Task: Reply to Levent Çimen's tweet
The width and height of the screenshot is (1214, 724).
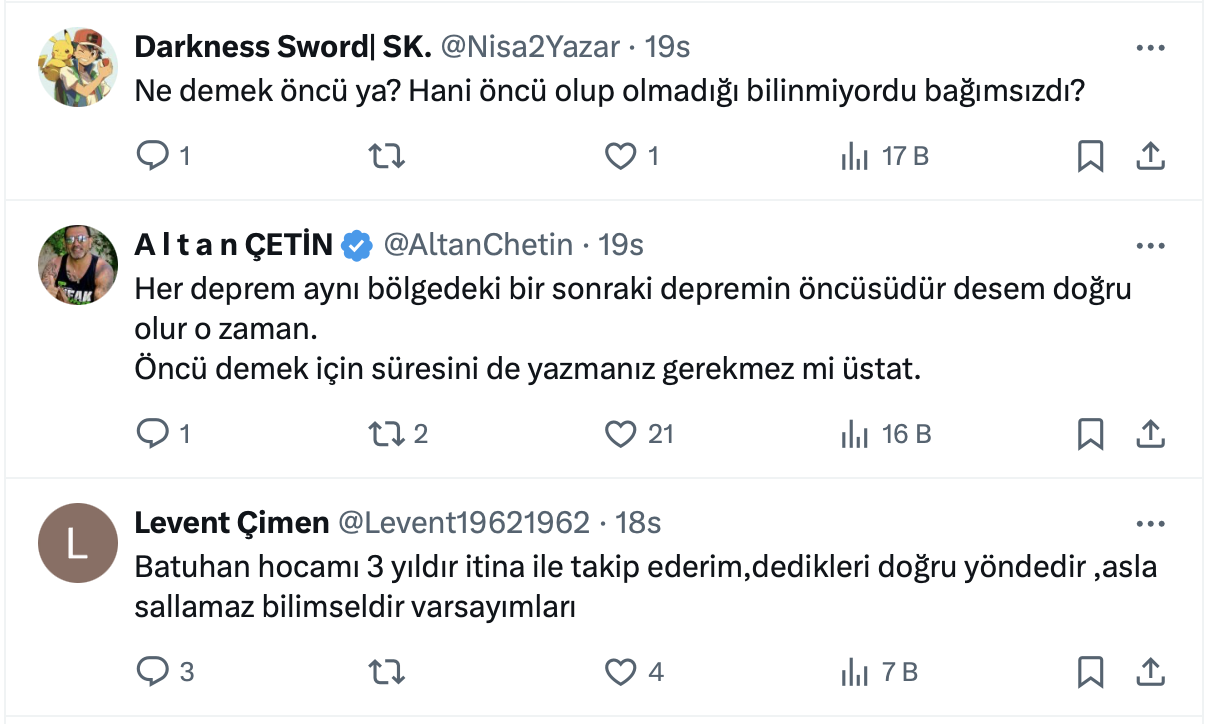Action: [152, 672]
